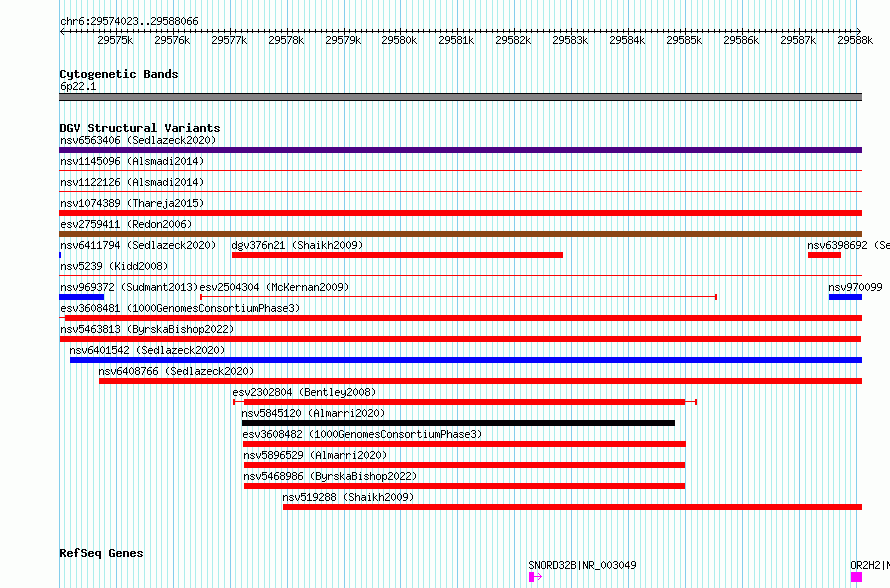This screenshot has width=890, height=588.
Task: Select the black nsv5845120 variant bar
Action: coord(458,423)
